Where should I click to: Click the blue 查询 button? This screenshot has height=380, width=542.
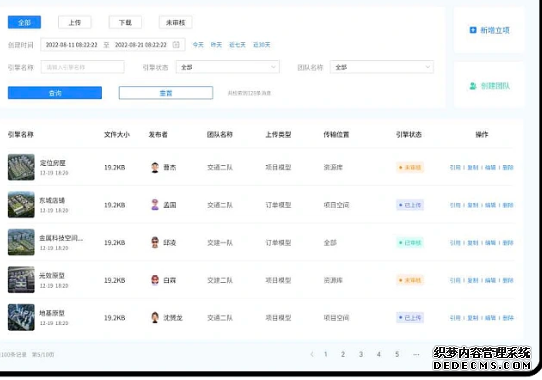55,93
